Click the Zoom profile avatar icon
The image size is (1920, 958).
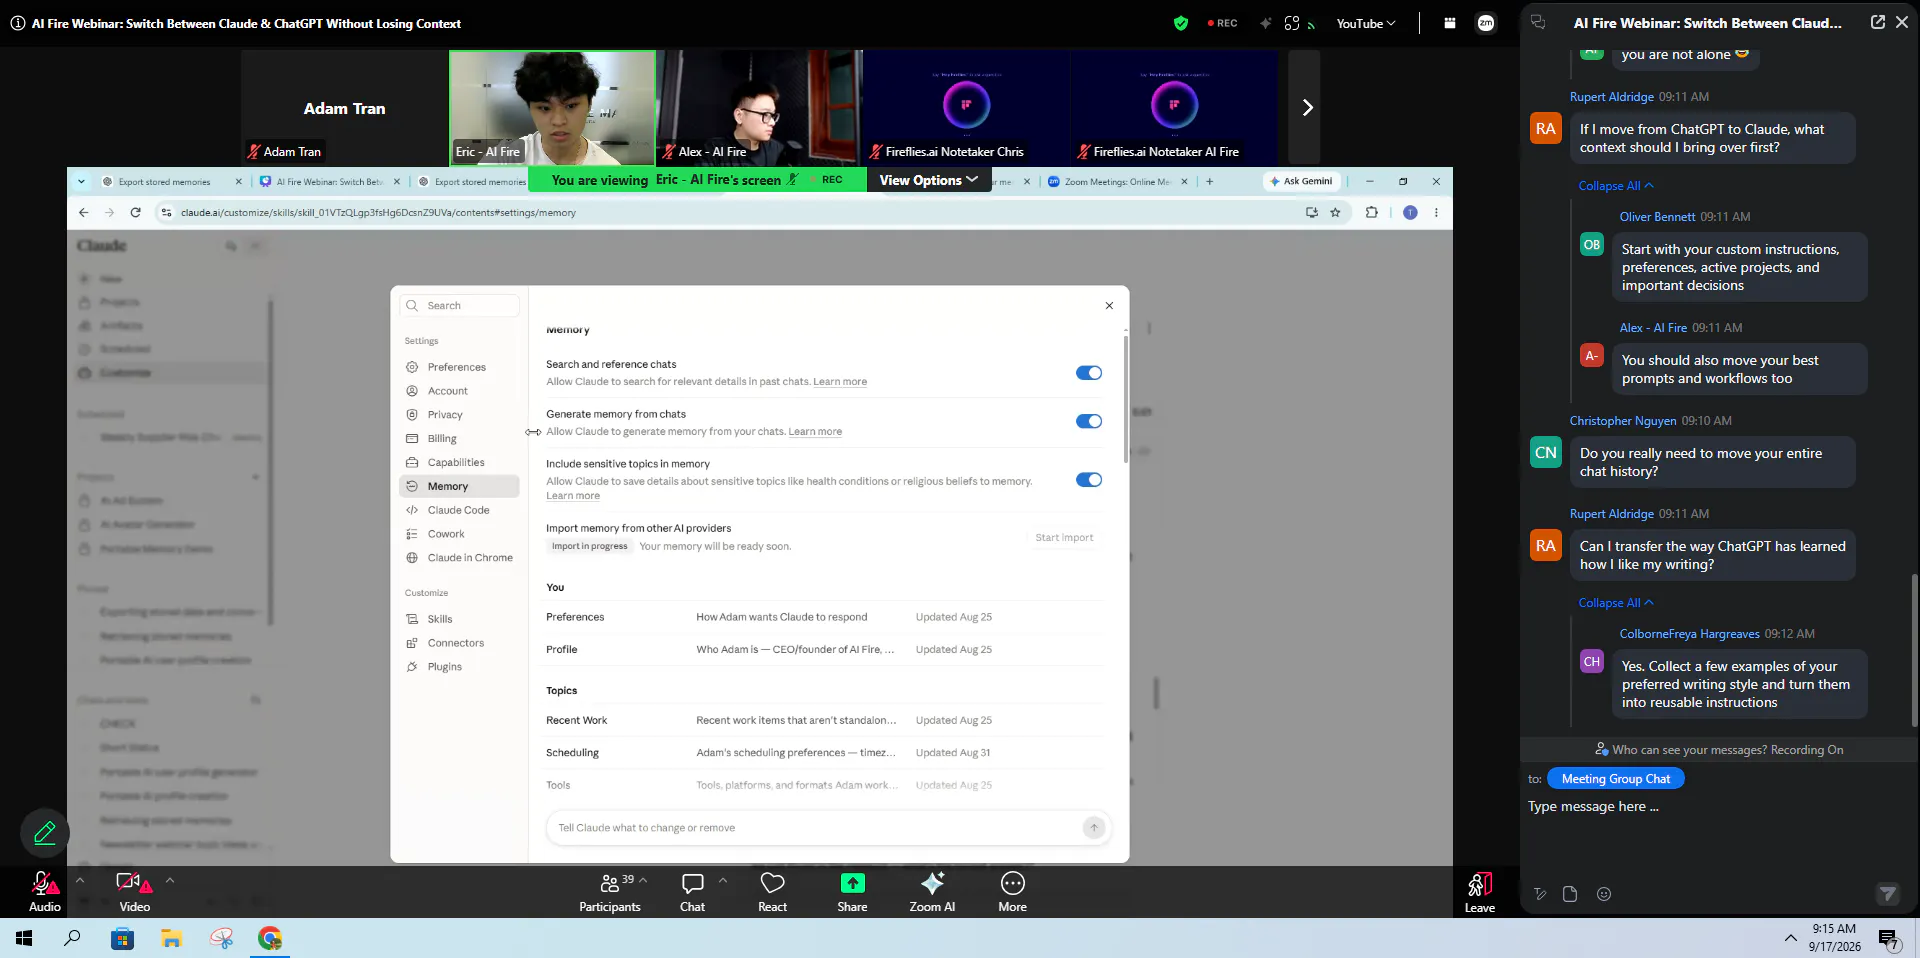coord(1486,23)
